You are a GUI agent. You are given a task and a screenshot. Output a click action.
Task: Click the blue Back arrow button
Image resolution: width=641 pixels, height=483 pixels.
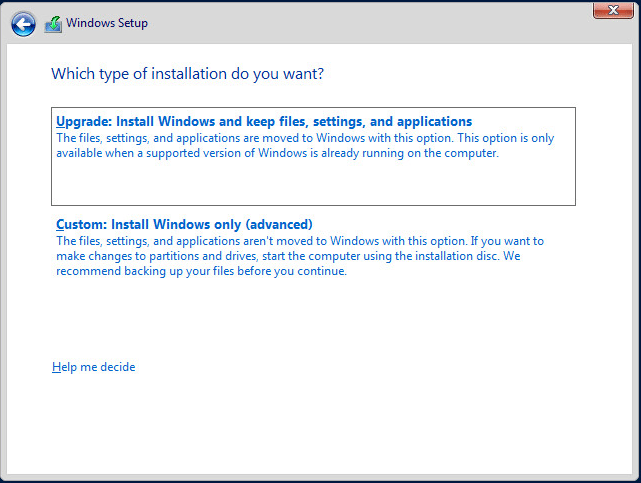[x=23, y=23]
